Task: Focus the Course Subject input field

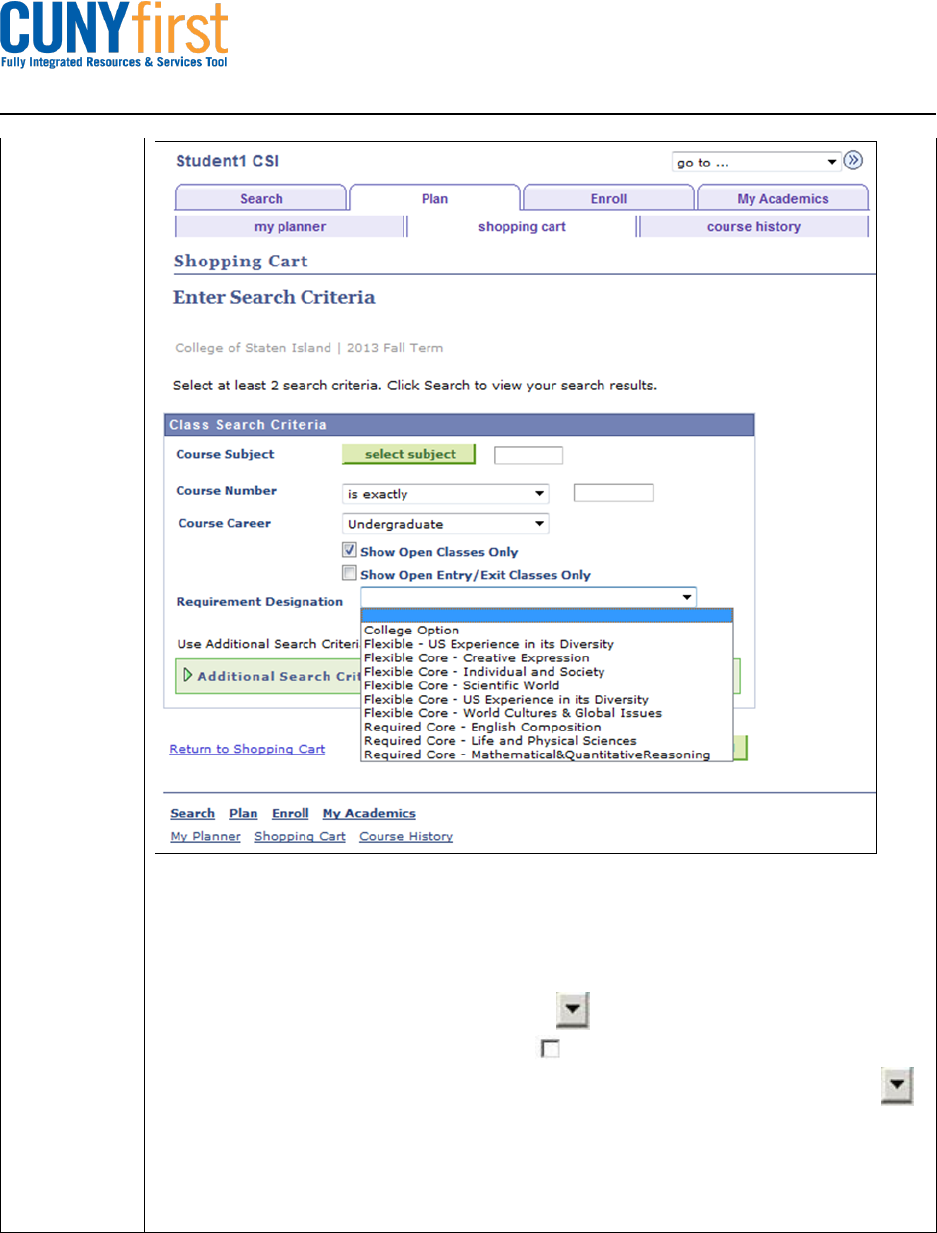Action: tap(529, 455)
